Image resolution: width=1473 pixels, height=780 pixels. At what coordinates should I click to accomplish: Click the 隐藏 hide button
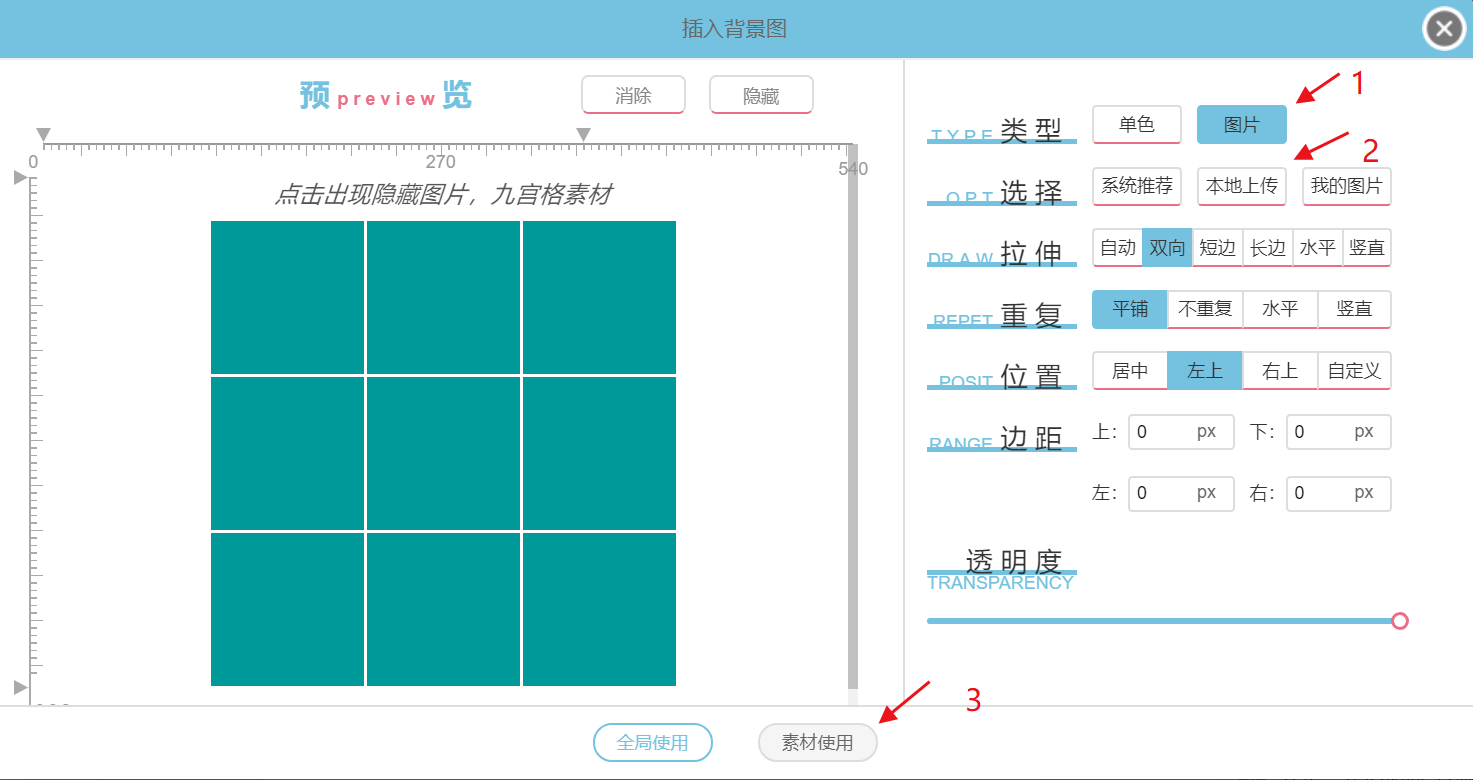click(x=761, y=95)
